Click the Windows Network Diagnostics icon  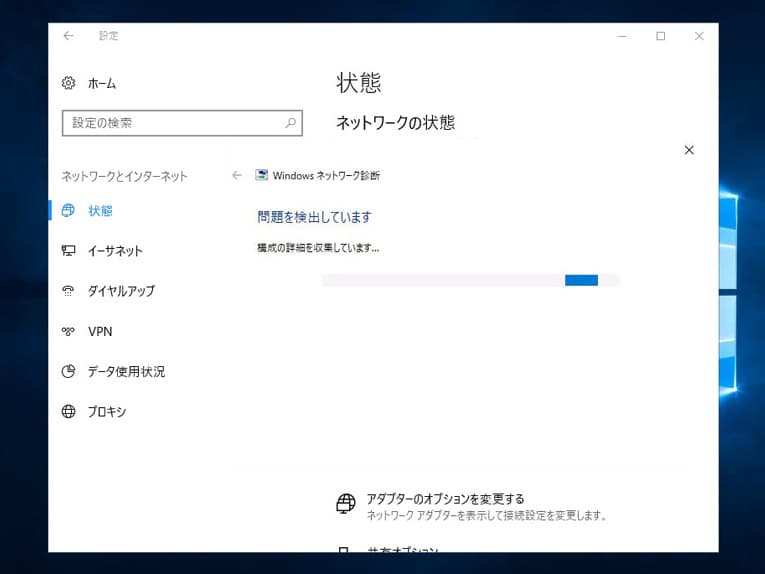[262, 175]
